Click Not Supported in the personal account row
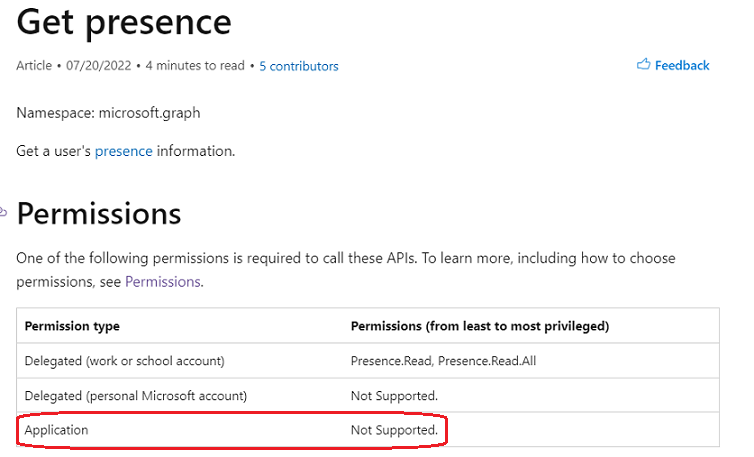The height and width of the screenshot is (457, 754). coord(394,395)
